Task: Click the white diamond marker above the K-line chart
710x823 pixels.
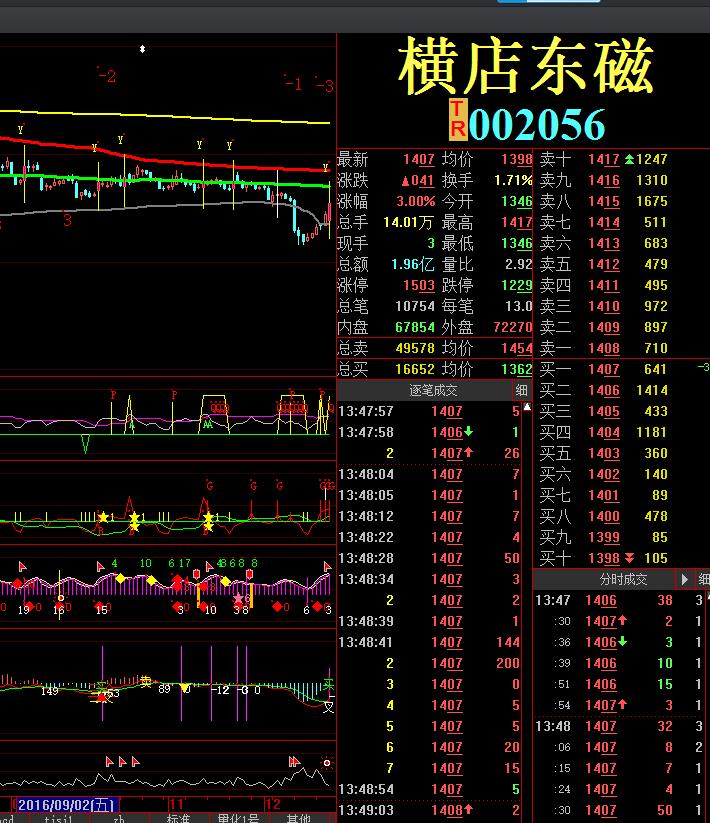Action: coord(142,49)
